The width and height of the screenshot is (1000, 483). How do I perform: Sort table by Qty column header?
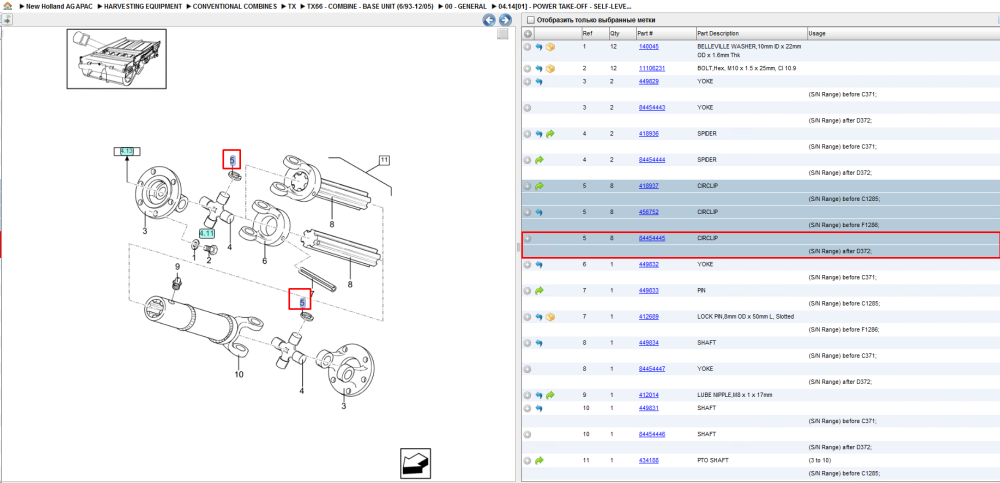614,33
